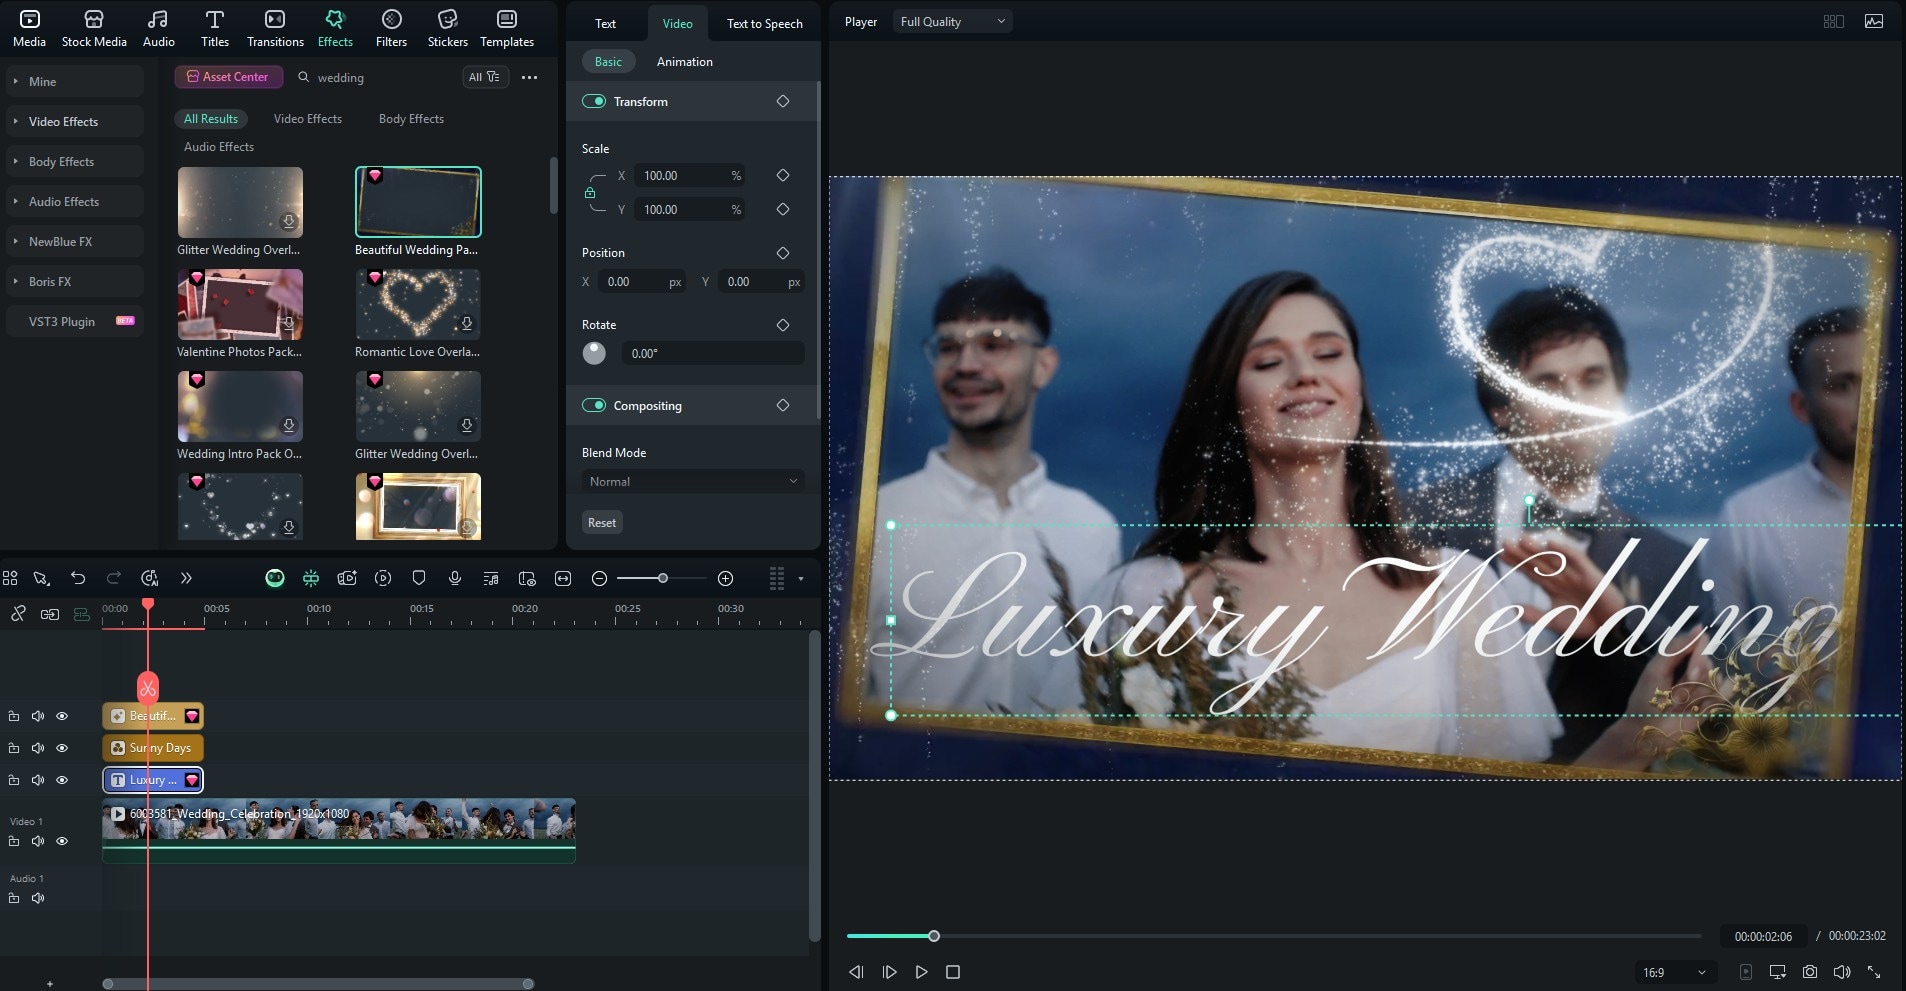The width and height of the screenshot is (1906, 991).
Task: Click the zoom-to-fit timeline icon
Action: (563, 578)
